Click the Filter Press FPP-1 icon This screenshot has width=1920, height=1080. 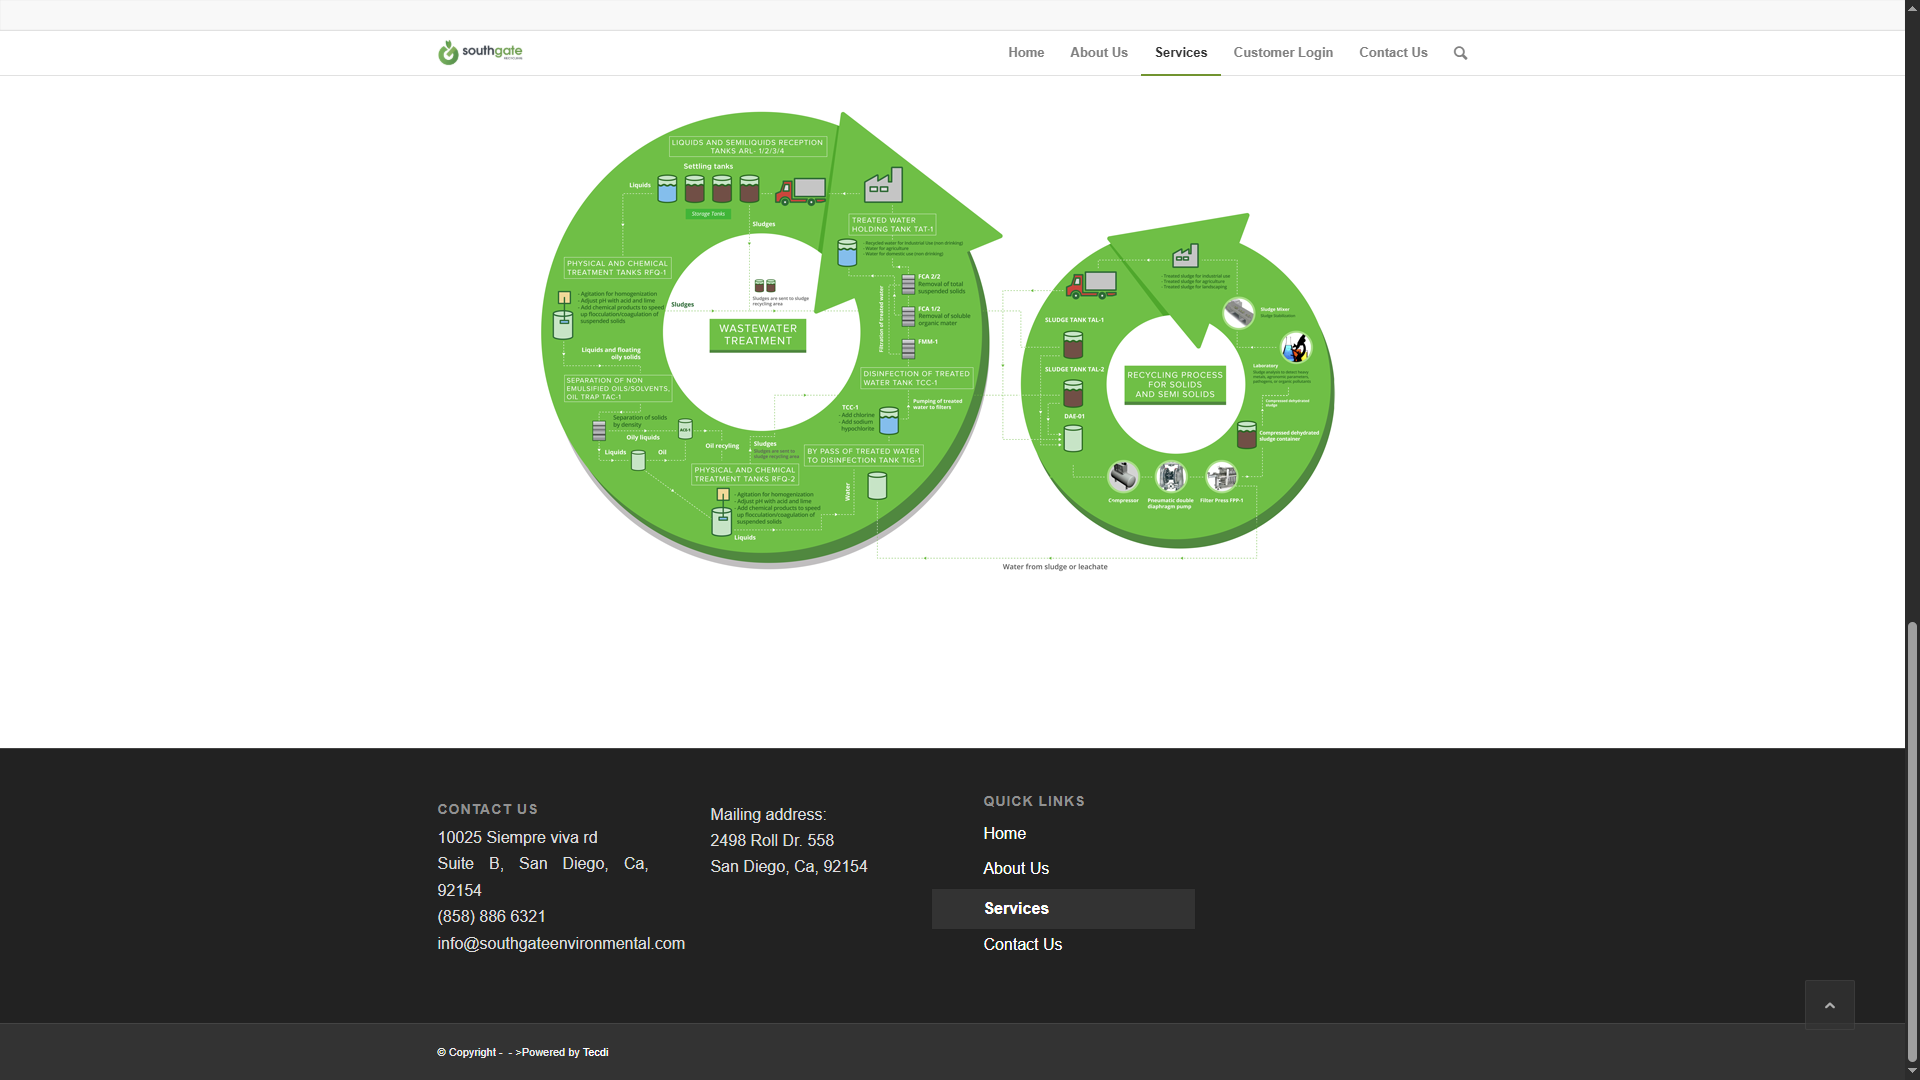tap(1221, 477)
